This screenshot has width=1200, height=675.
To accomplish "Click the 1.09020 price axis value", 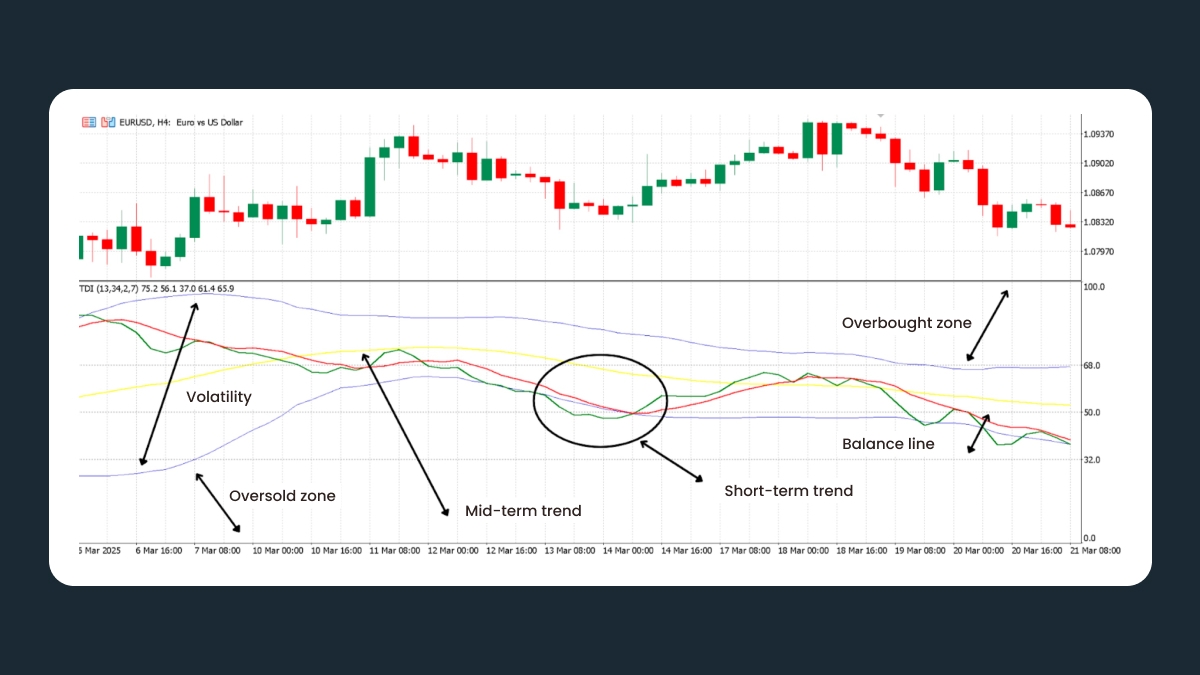I will [x=1099, y=163].
